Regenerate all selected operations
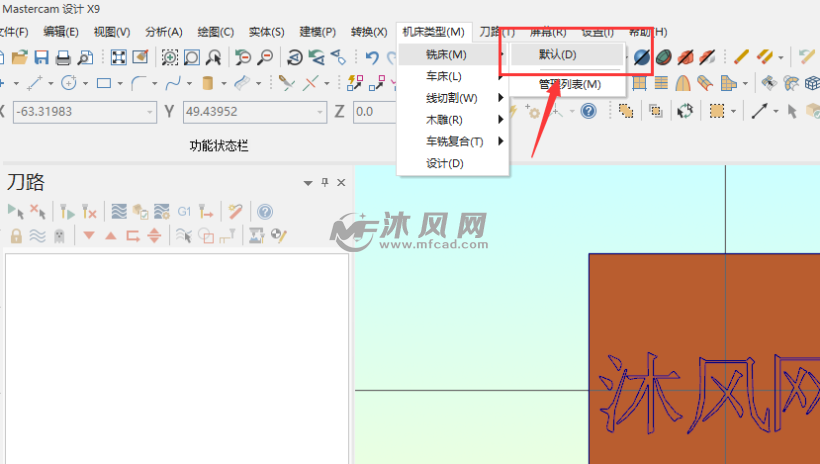Image resolution: width=820 pixels, height=464 pixels. pyautogui.click(x=67, y=212)
